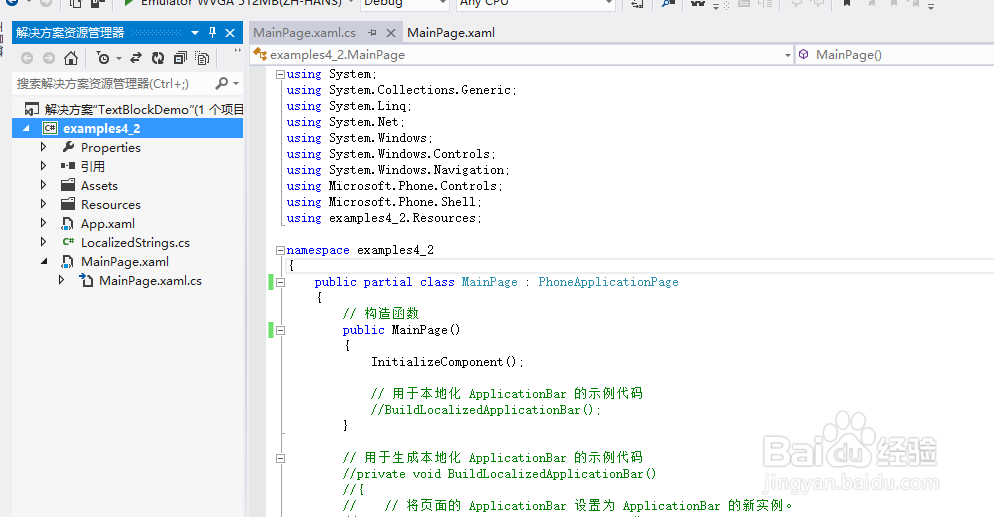Click the XAML file icon beside App.xaml

pos(67,224)
